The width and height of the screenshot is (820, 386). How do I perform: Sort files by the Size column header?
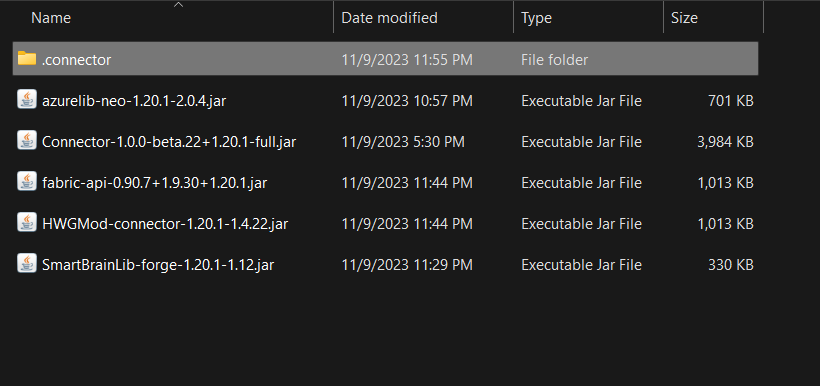pos(684,18)
